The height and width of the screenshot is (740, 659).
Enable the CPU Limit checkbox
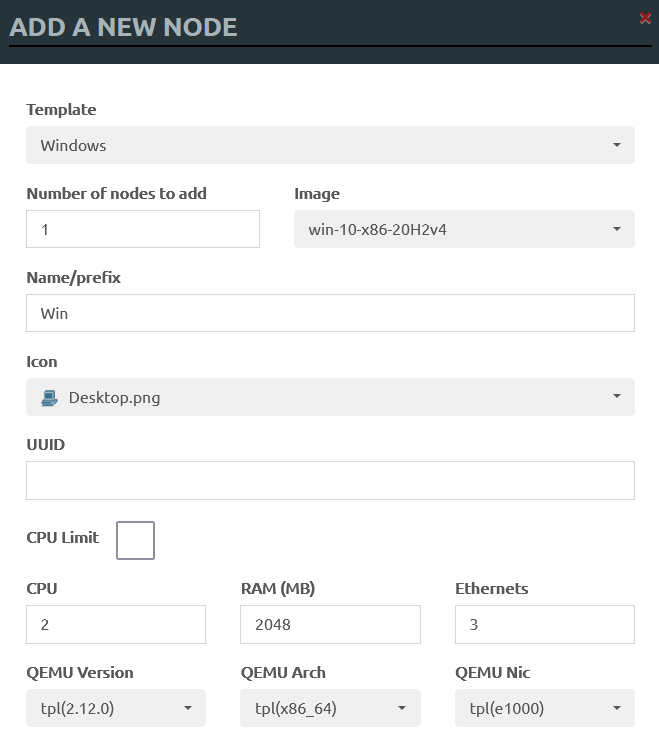135,540
